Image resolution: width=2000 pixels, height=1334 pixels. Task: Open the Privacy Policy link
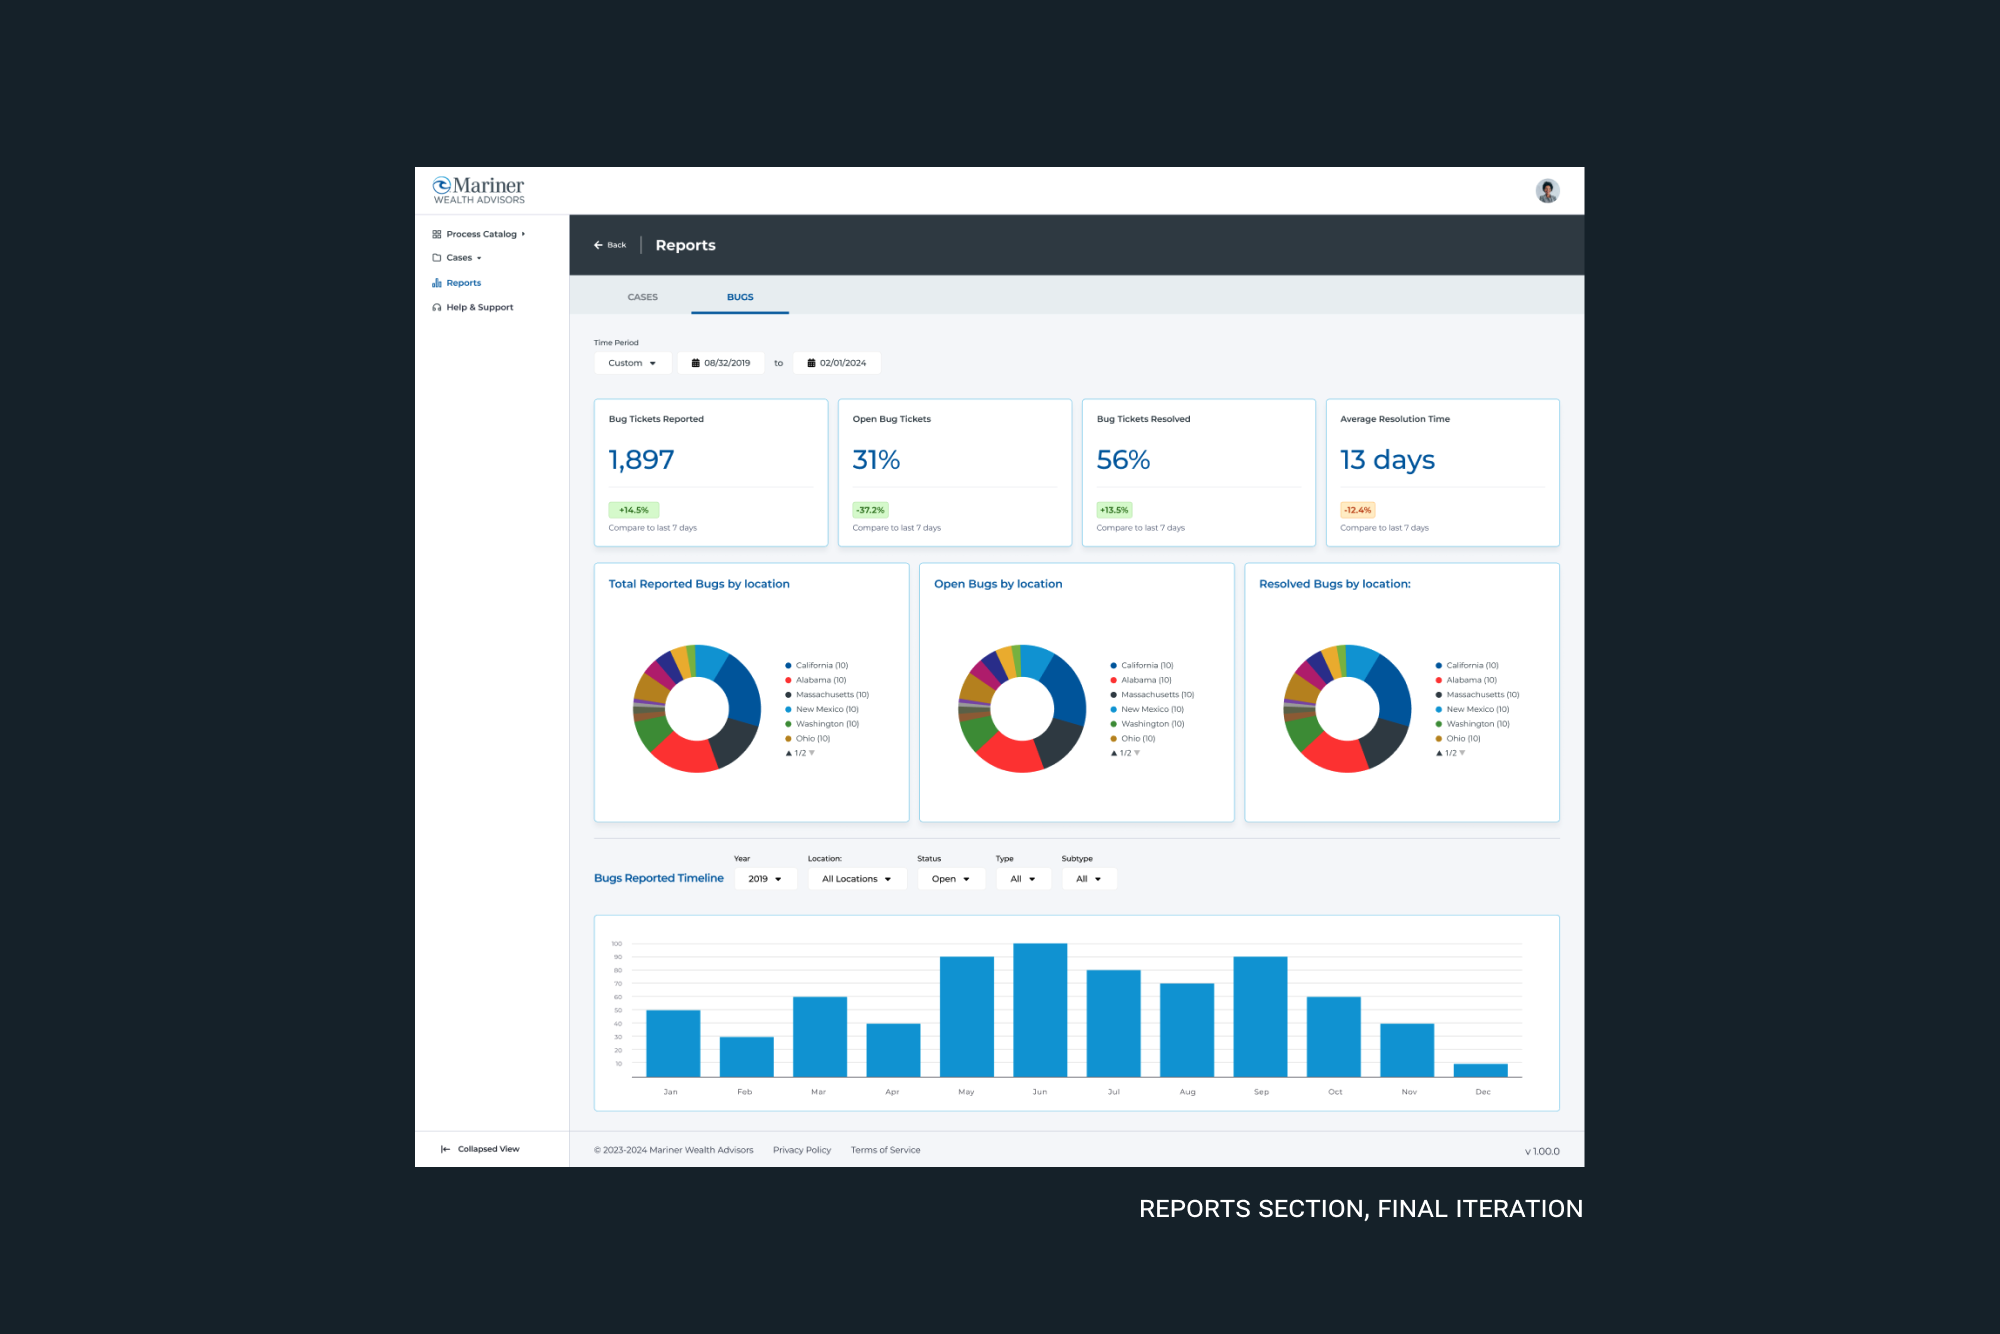click(x=801, y=1150)
